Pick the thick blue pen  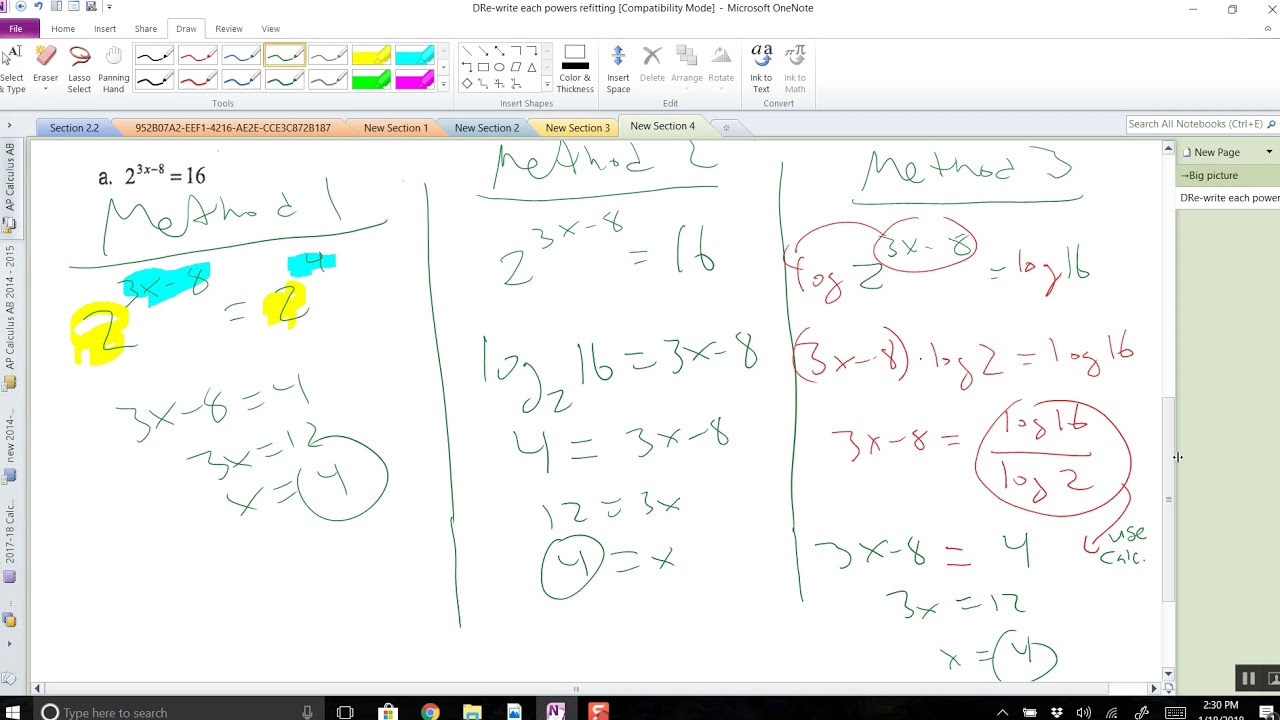[241, 80]
